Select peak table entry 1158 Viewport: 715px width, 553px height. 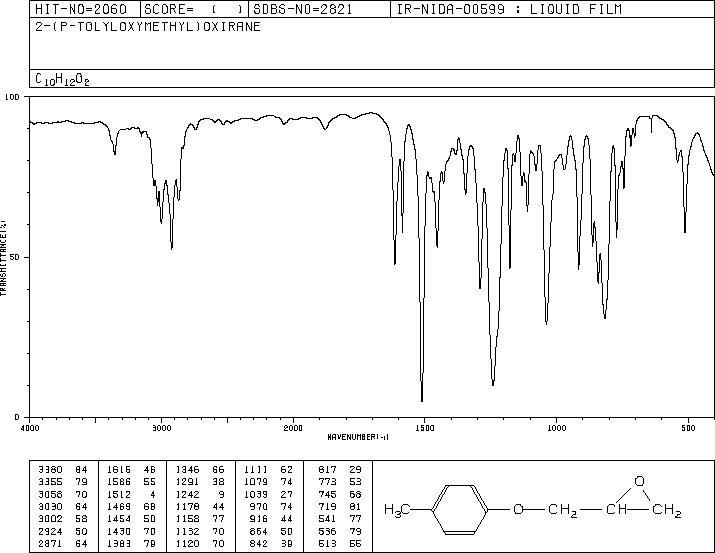coord(187,519)
